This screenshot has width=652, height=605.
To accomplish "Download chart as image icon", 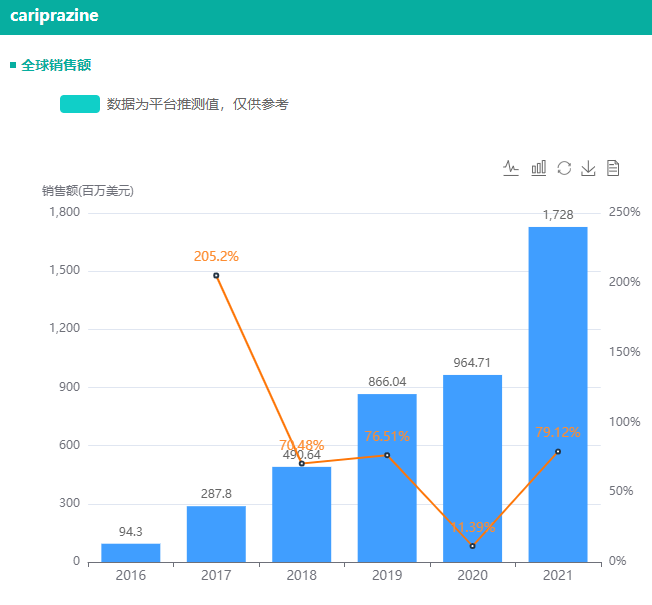I will [589, 168].
